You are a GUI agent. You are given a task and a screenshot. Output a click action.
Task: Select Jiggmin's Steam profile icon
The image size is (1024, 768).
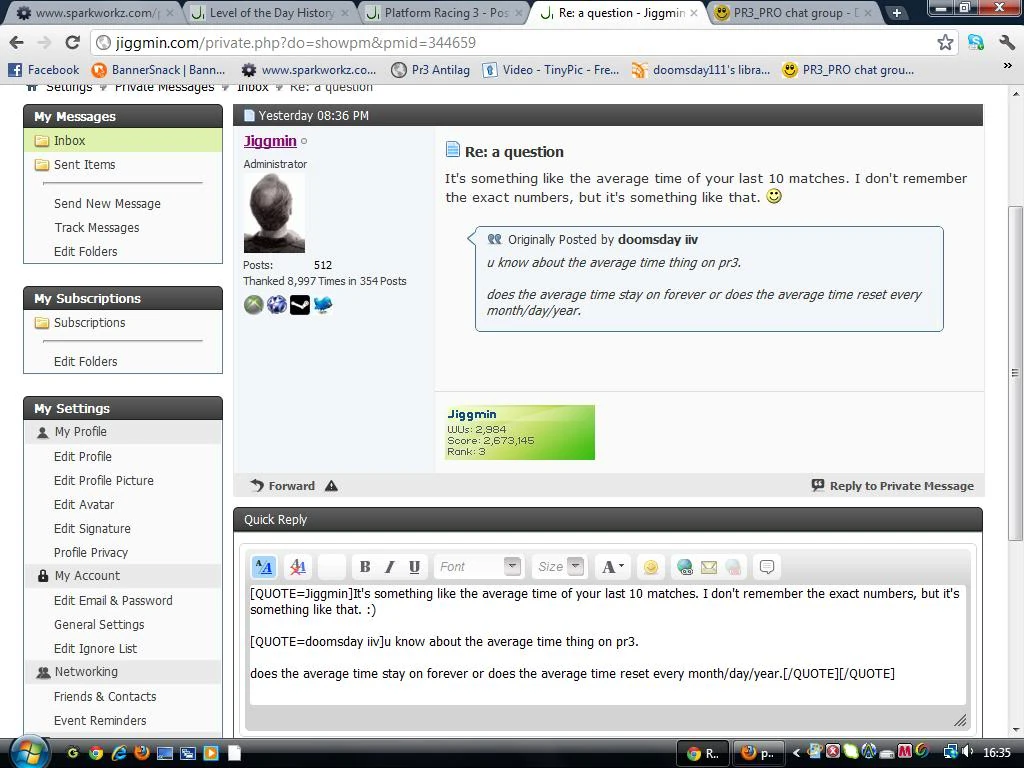coord(299,304)
